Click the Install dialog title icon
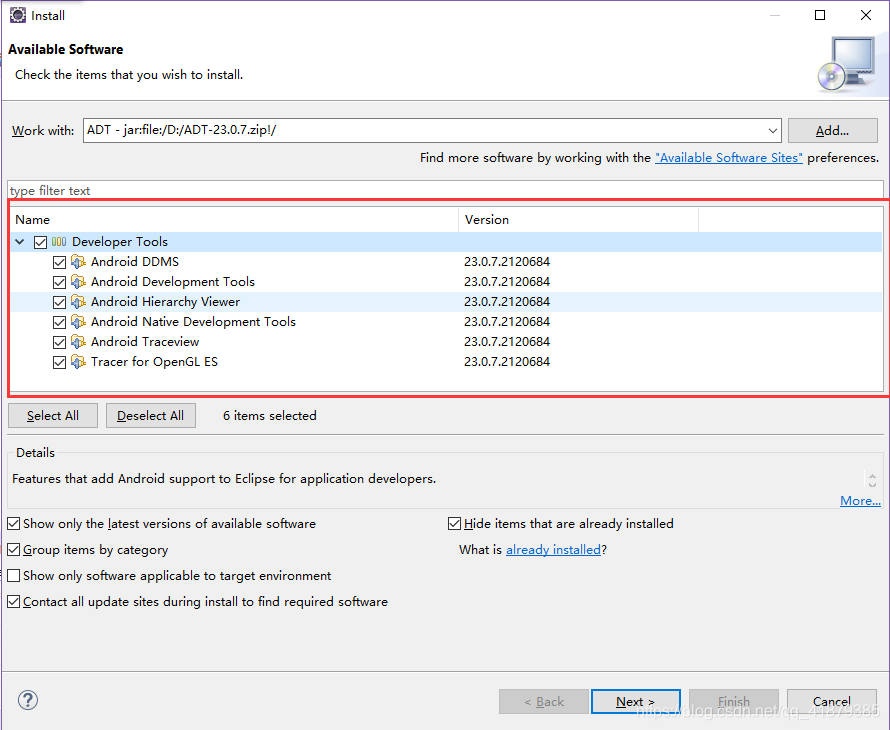 18,15
